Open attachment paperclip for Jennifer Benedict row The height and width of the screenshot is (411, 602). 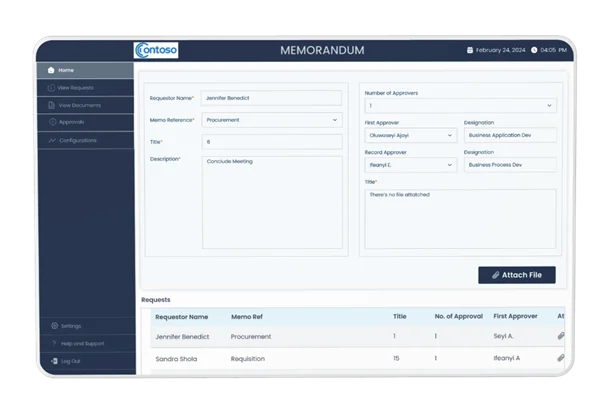pos(560,336)
